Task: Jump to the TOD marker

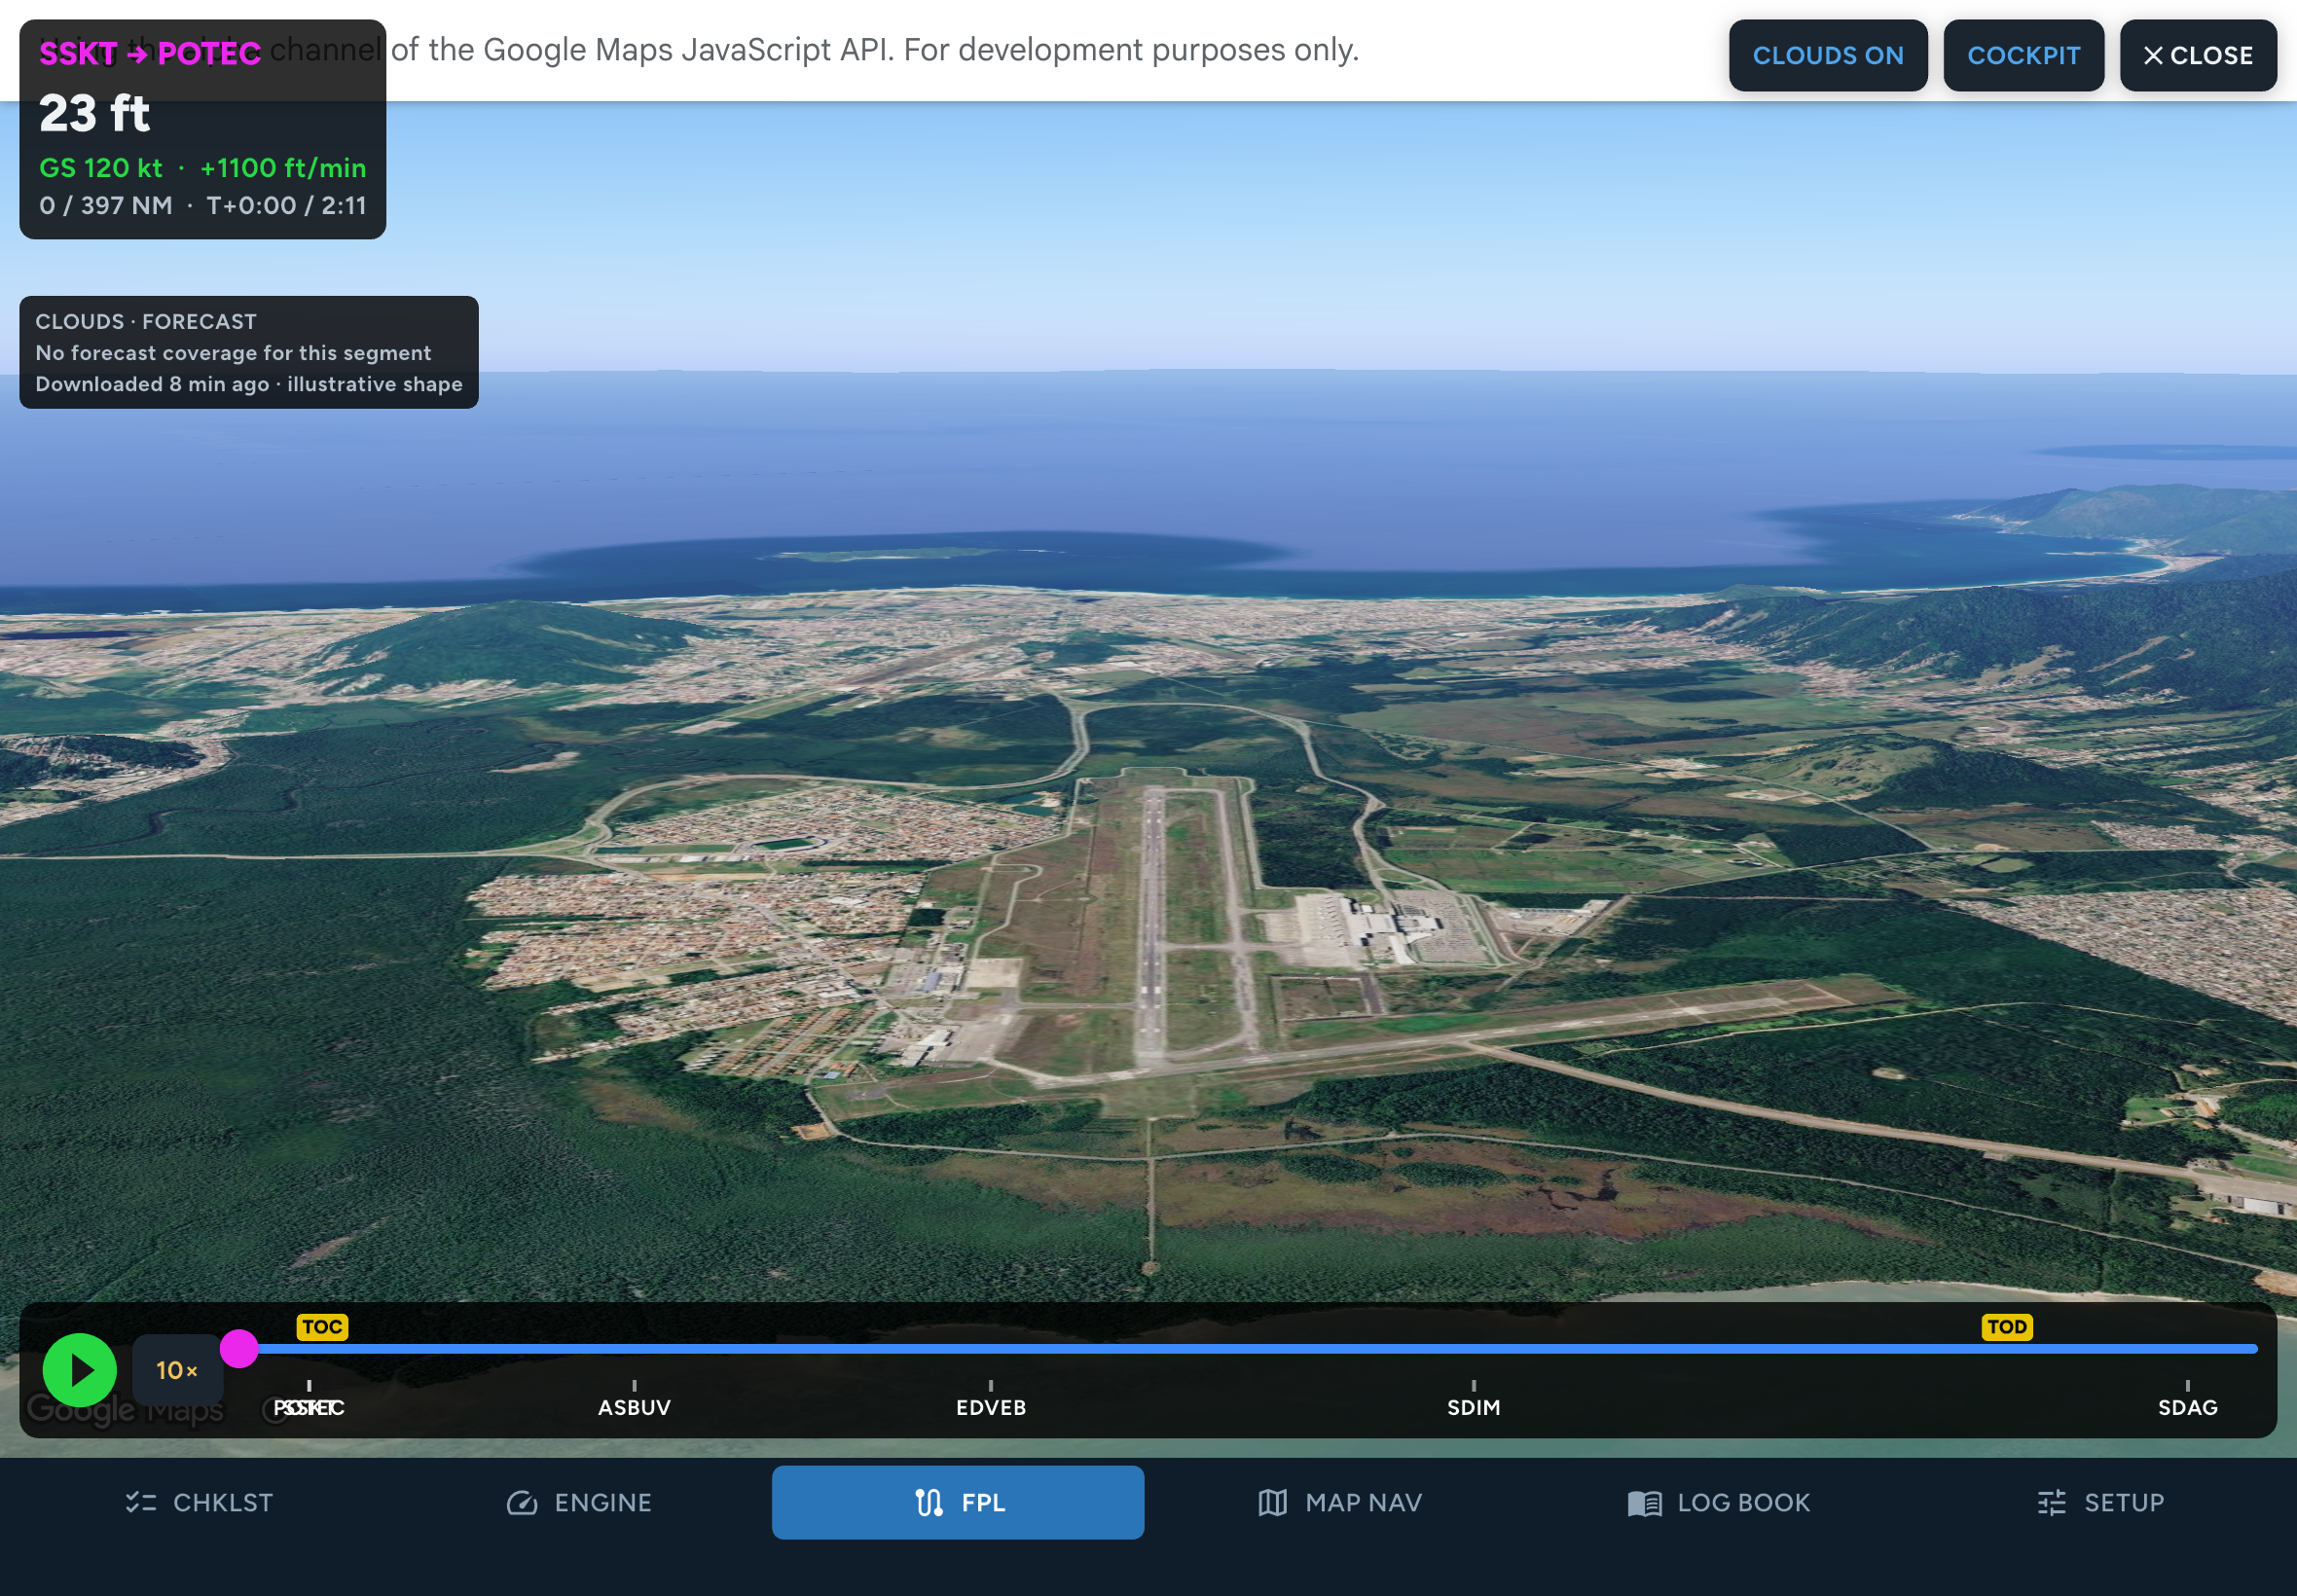Action: (2007, 1327)
